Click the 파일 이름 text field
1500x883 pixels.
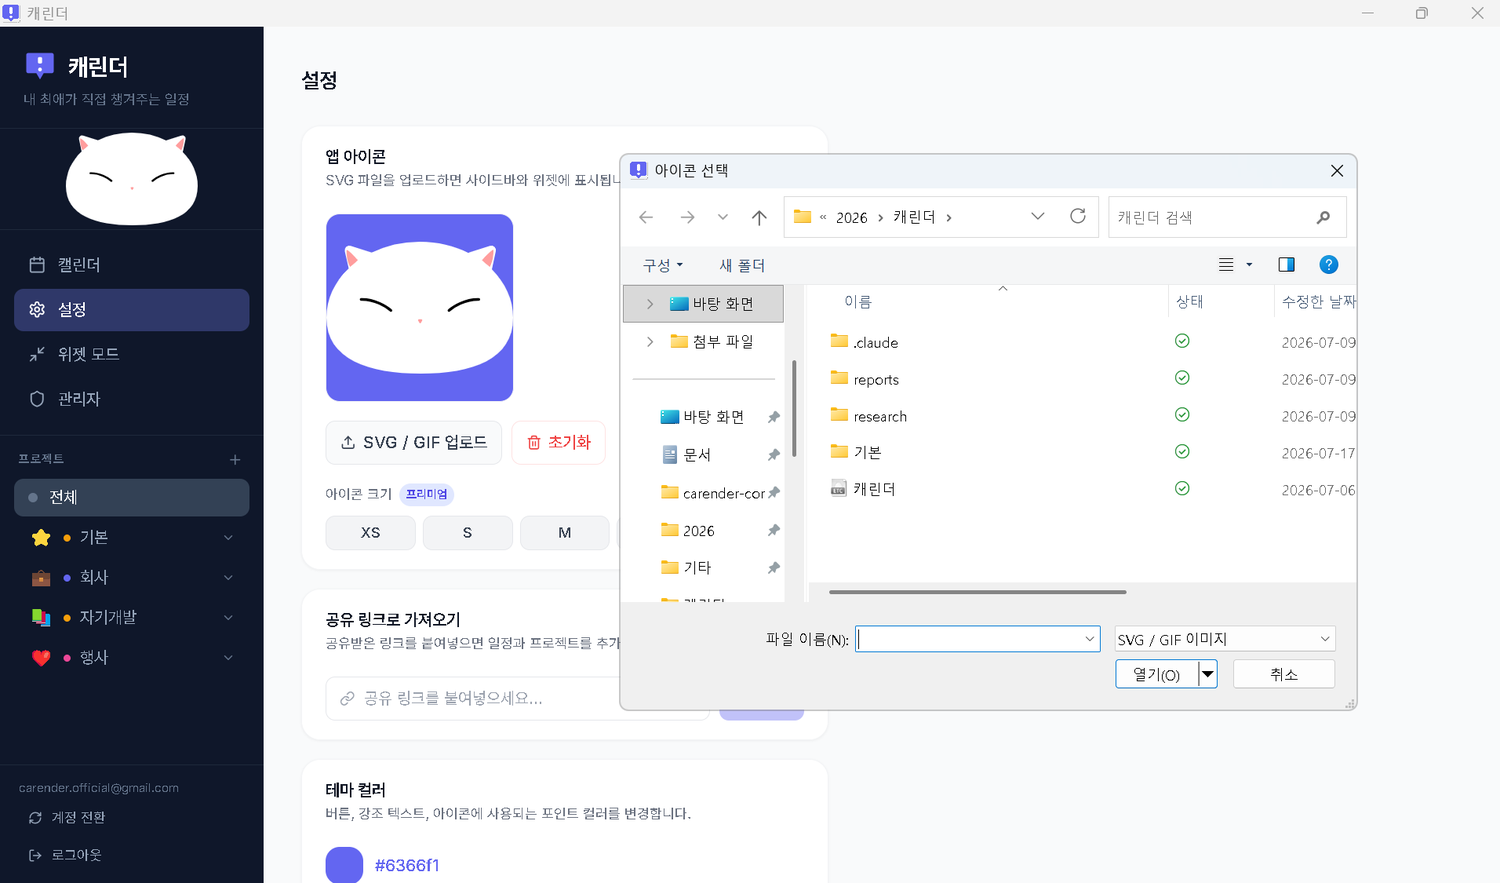coord(977,639)
